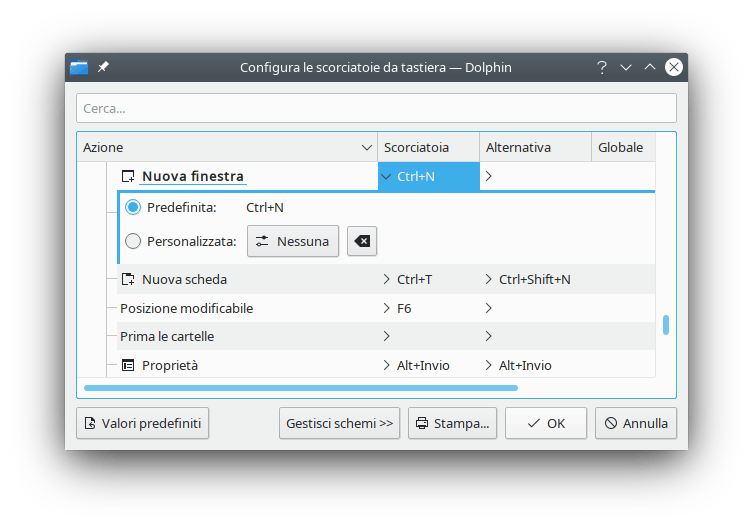This screenshot has height=527, width=753.
Task: Click the Dolphin folder icon in title bar
Action: [x=79, y=67]
